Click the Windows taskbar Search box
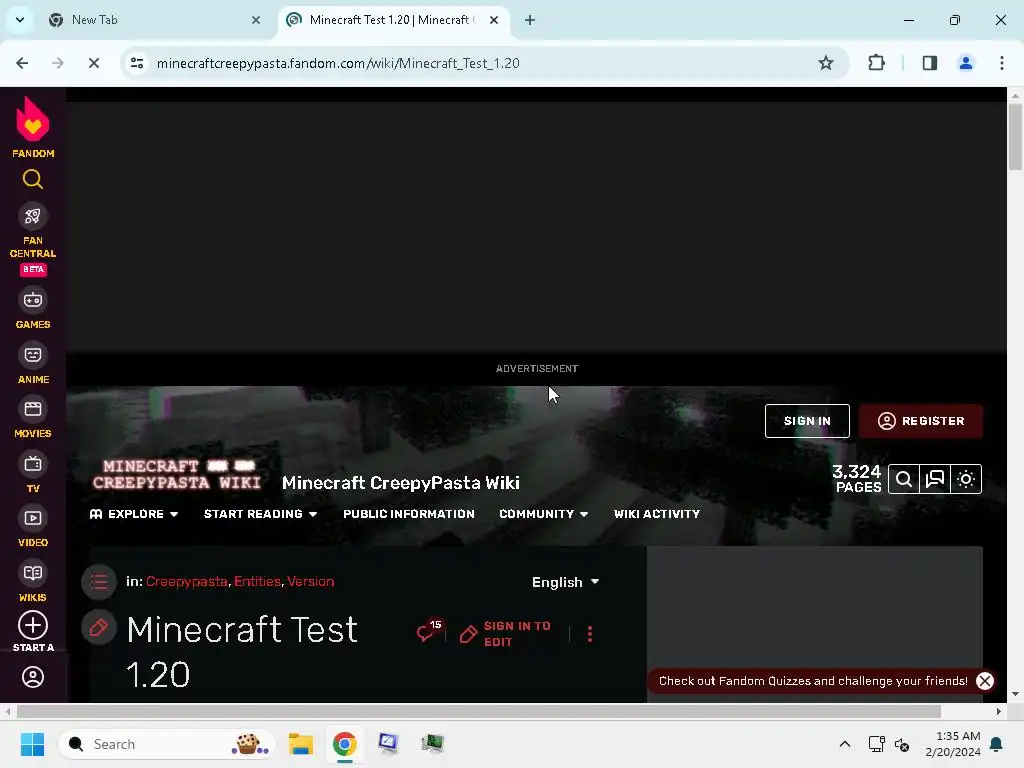Screen dimensions: 1024x768 coord(167,744)
